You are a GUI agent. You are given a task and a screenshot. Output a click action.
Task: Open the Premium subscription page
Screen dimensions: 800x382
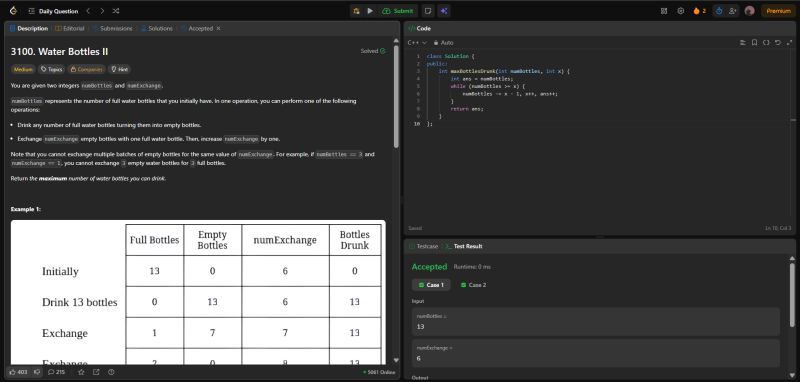779,11
